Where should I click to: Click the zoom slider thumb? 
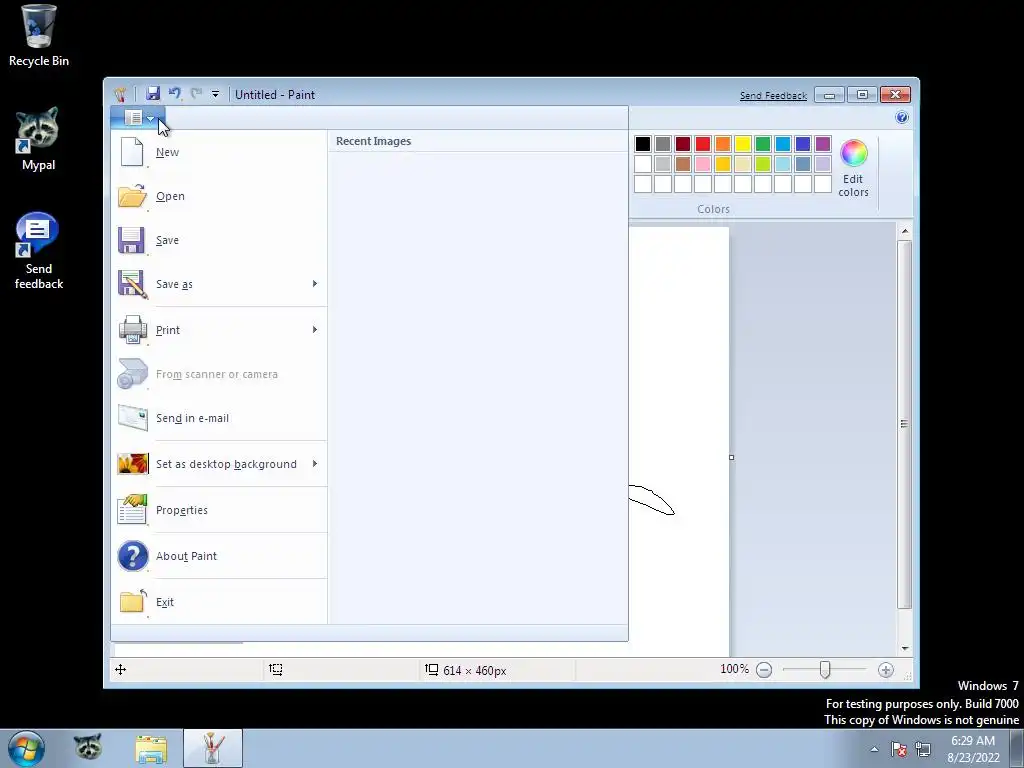[825, 670]
